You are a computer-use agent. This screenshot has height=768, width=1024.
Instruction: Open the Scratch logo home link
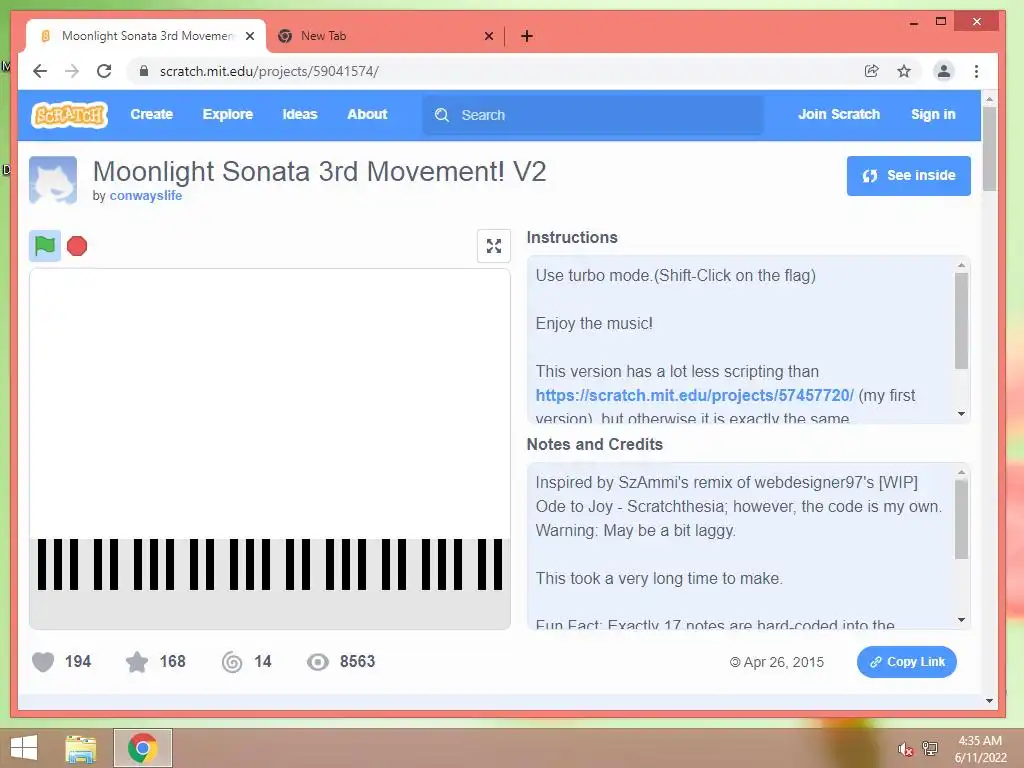click(x=69, y=115)
